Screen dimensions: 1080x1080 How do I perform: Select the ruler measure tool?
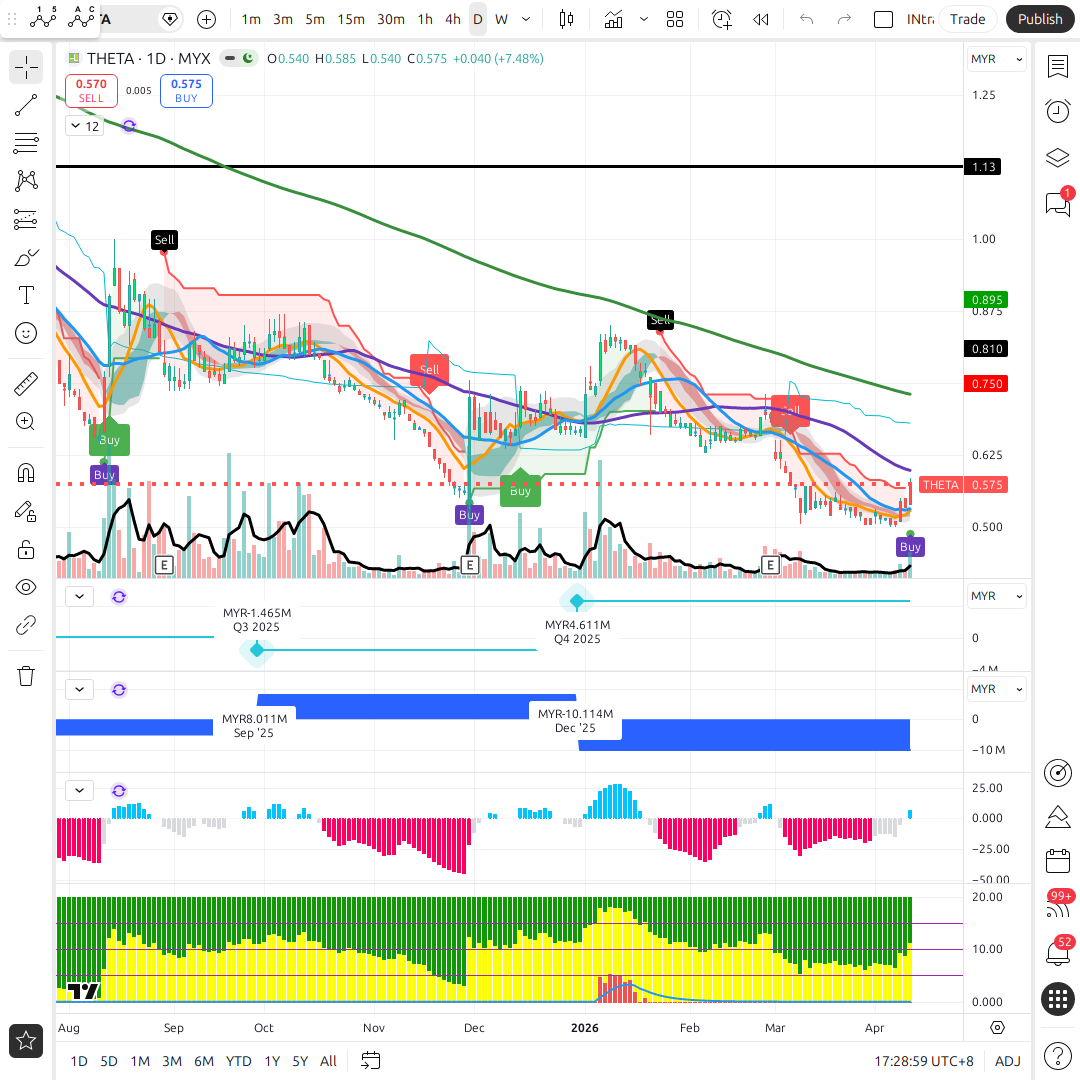(x=26, y=383)
